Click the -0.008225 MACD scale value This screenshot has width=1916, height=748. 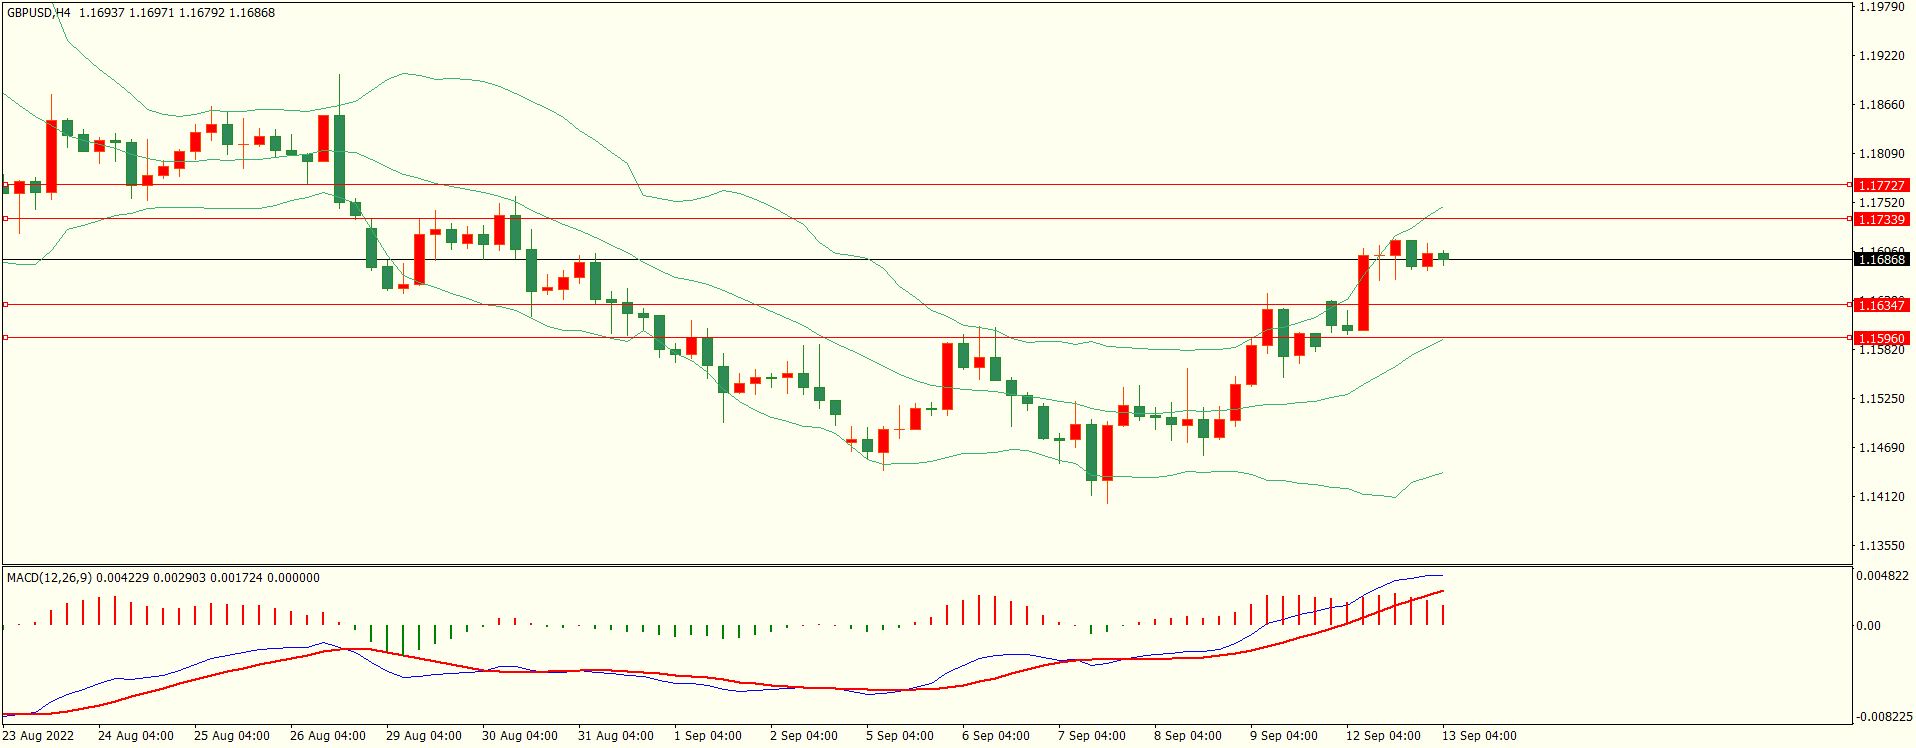click(1882, 717)
